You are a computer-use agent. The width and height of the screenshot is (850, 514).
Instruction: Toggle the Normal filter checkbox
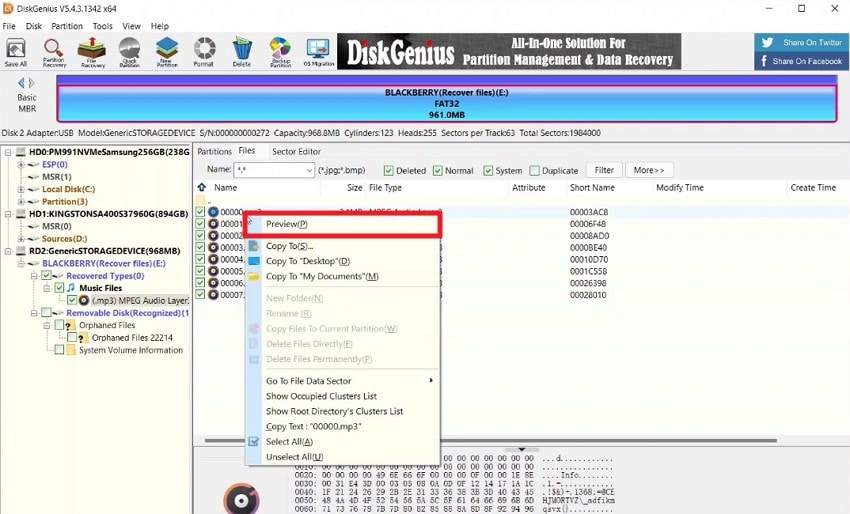[x=437, y=171]
